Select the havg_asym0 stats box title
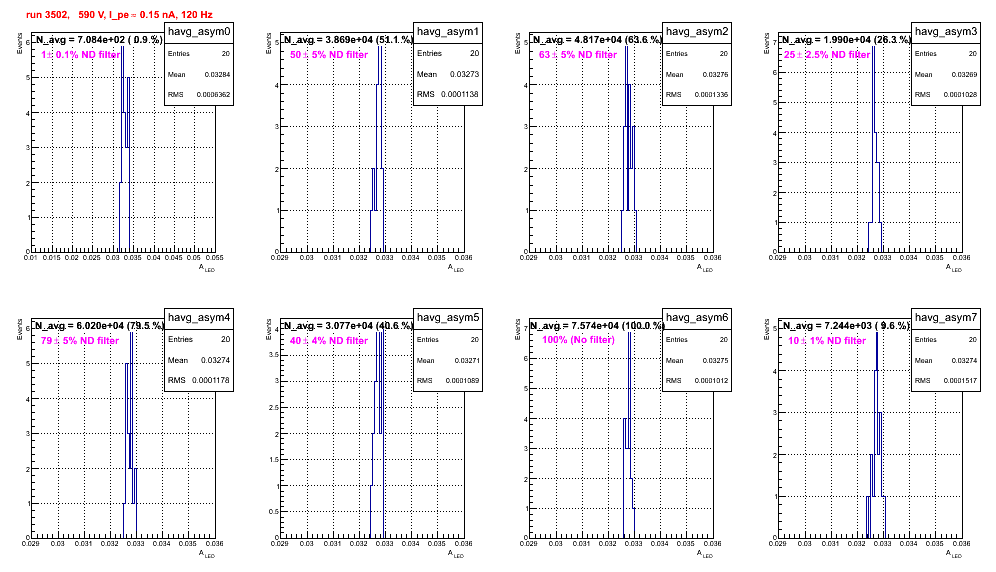The height and width of the screenshot is (572, 996). tap(199, 31)
